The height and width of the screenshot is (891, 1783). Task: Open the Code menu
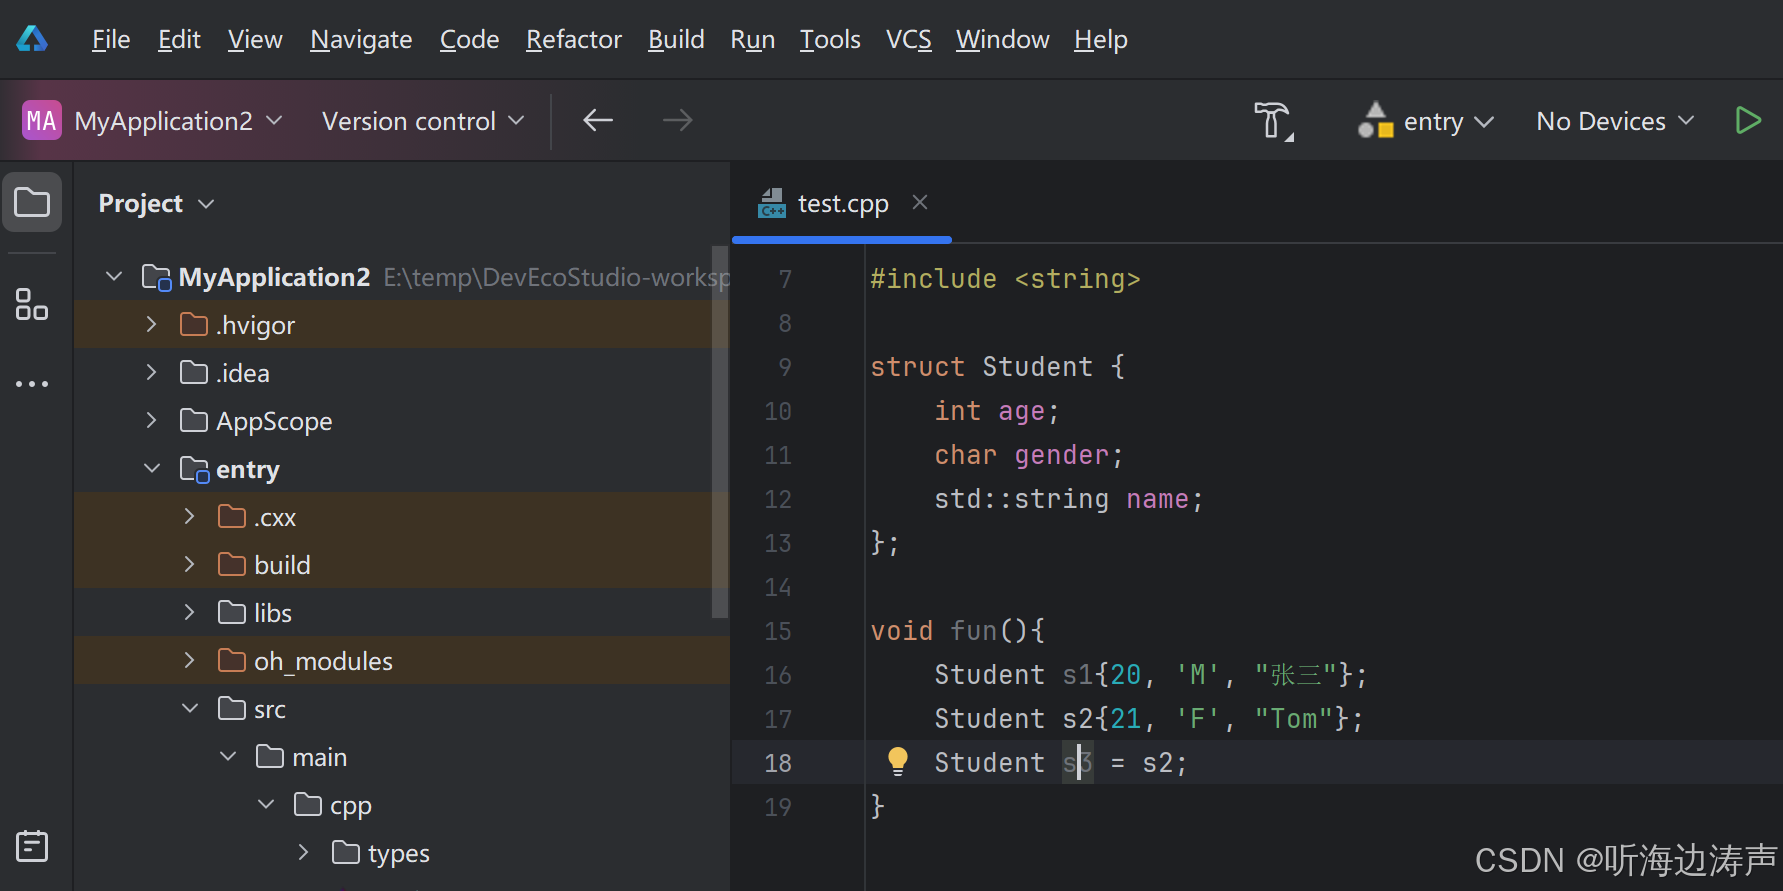(469, 39)
